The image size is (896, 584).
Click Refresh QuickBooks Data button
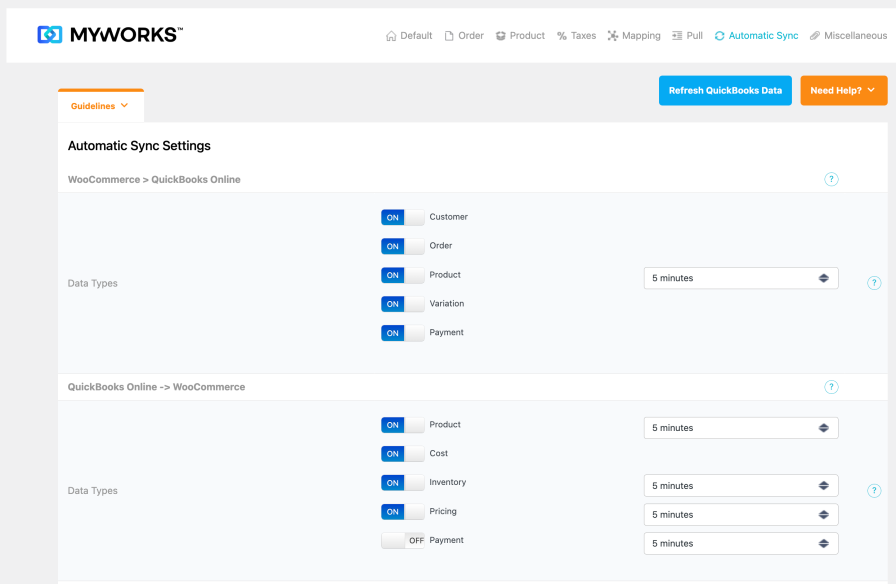pos(725,90)
